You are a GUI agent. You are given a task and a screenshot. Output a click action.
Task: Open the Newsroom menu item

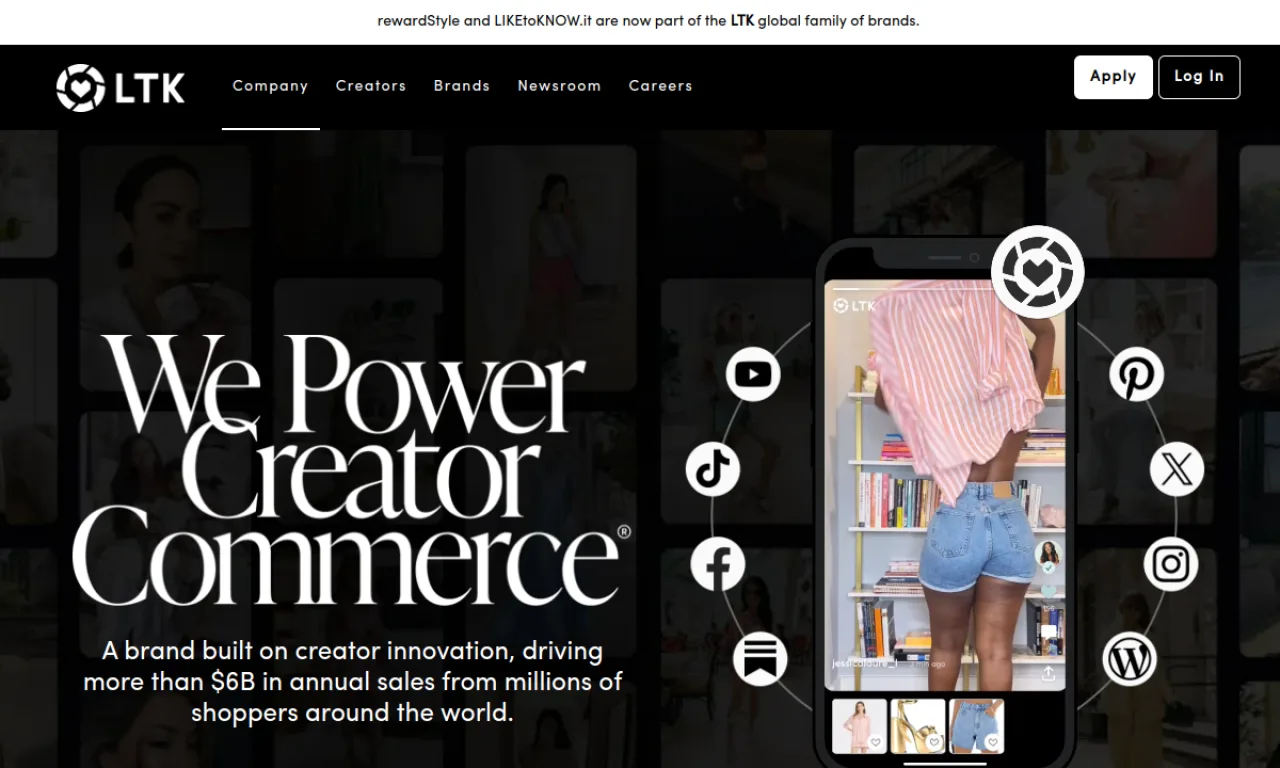(x=559, y=86)
